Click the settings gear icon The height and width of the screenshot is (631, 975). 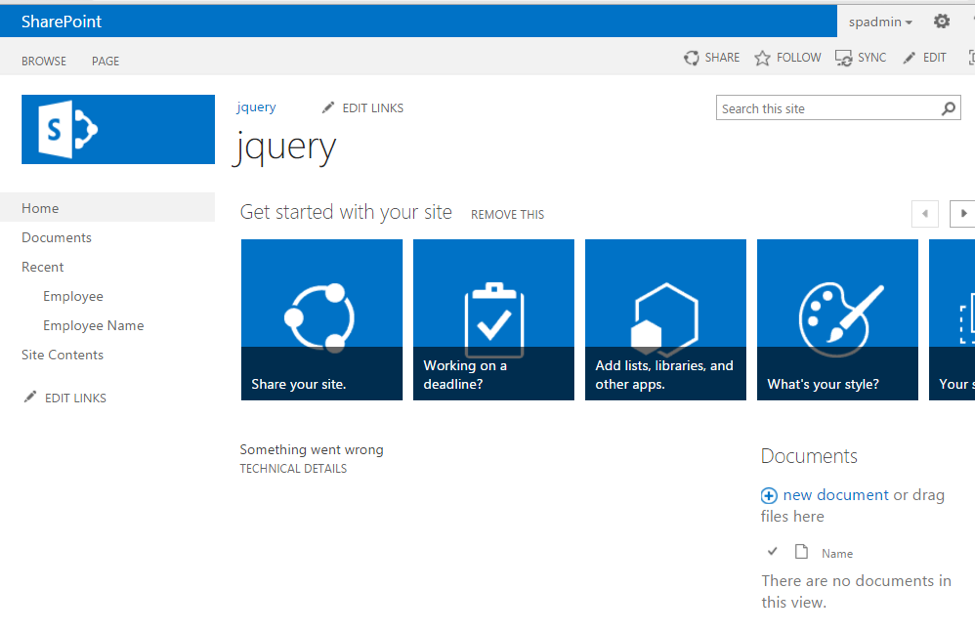941,21
